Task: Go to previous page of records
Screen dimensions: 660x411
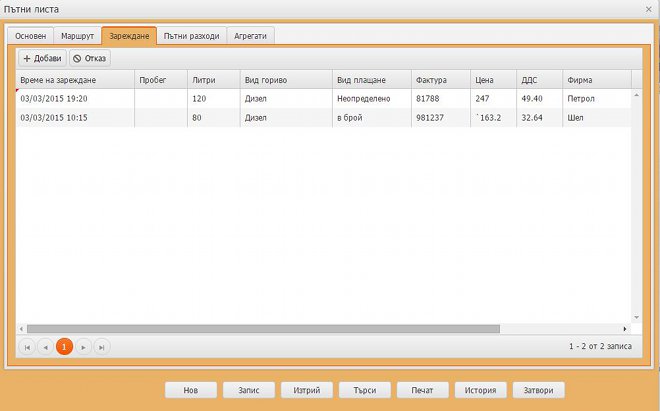Action: point(45,346)
